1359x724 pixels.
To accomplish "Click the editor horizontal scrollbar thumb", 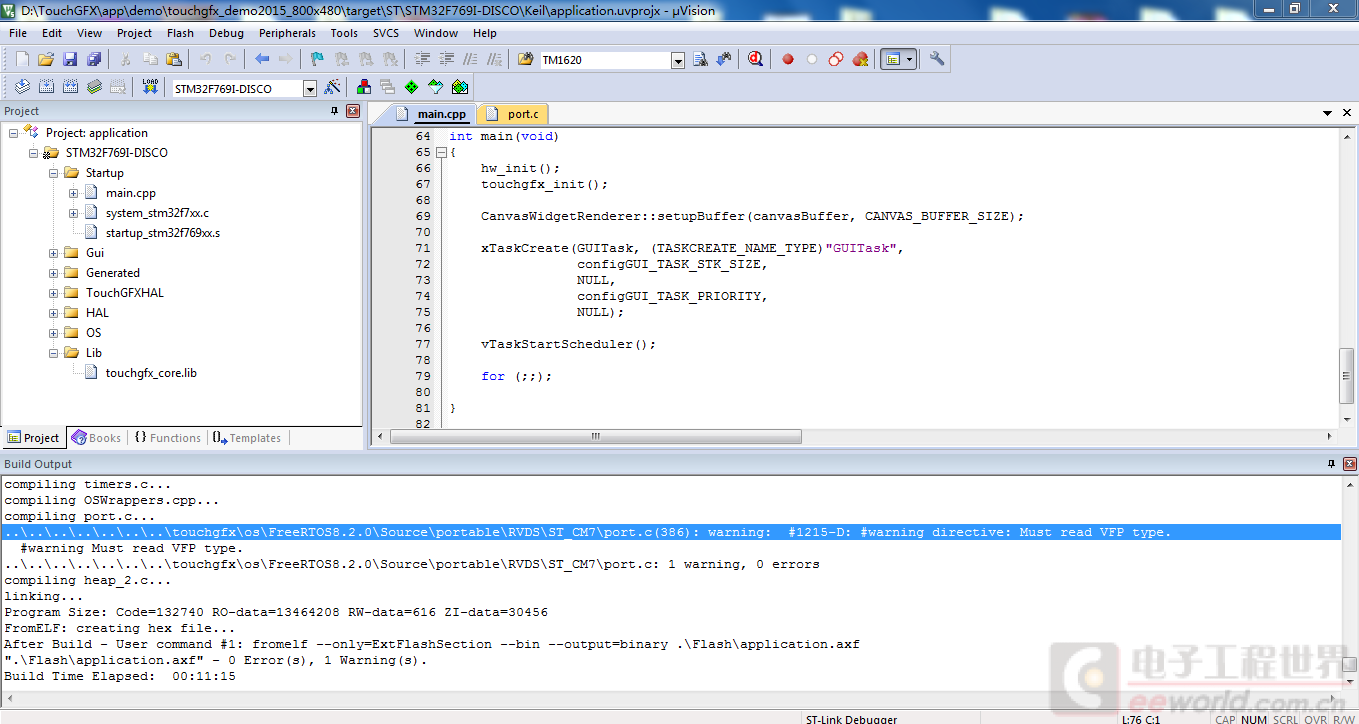I will [596, 437].
